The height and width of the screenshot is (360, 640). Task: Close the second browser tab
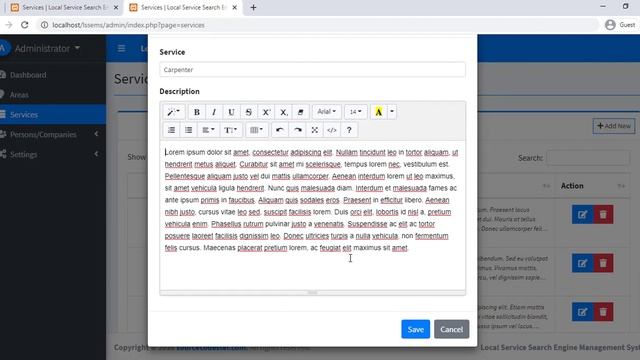tap(235, 7)
